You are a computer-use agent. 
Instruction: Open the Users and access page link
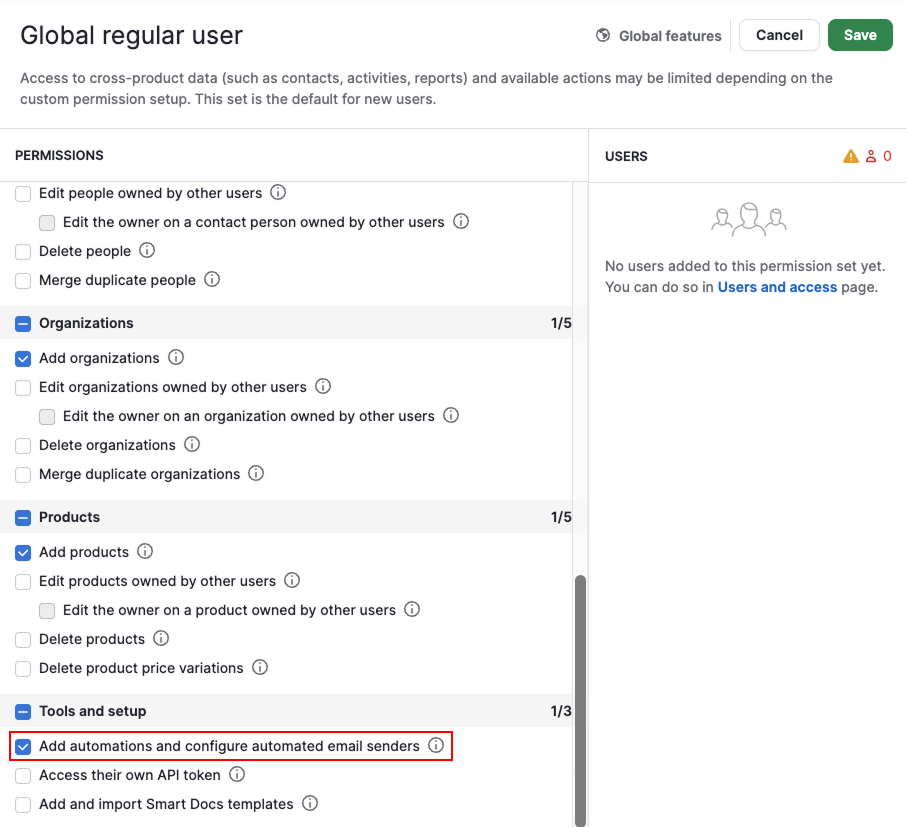pos(777,287)
